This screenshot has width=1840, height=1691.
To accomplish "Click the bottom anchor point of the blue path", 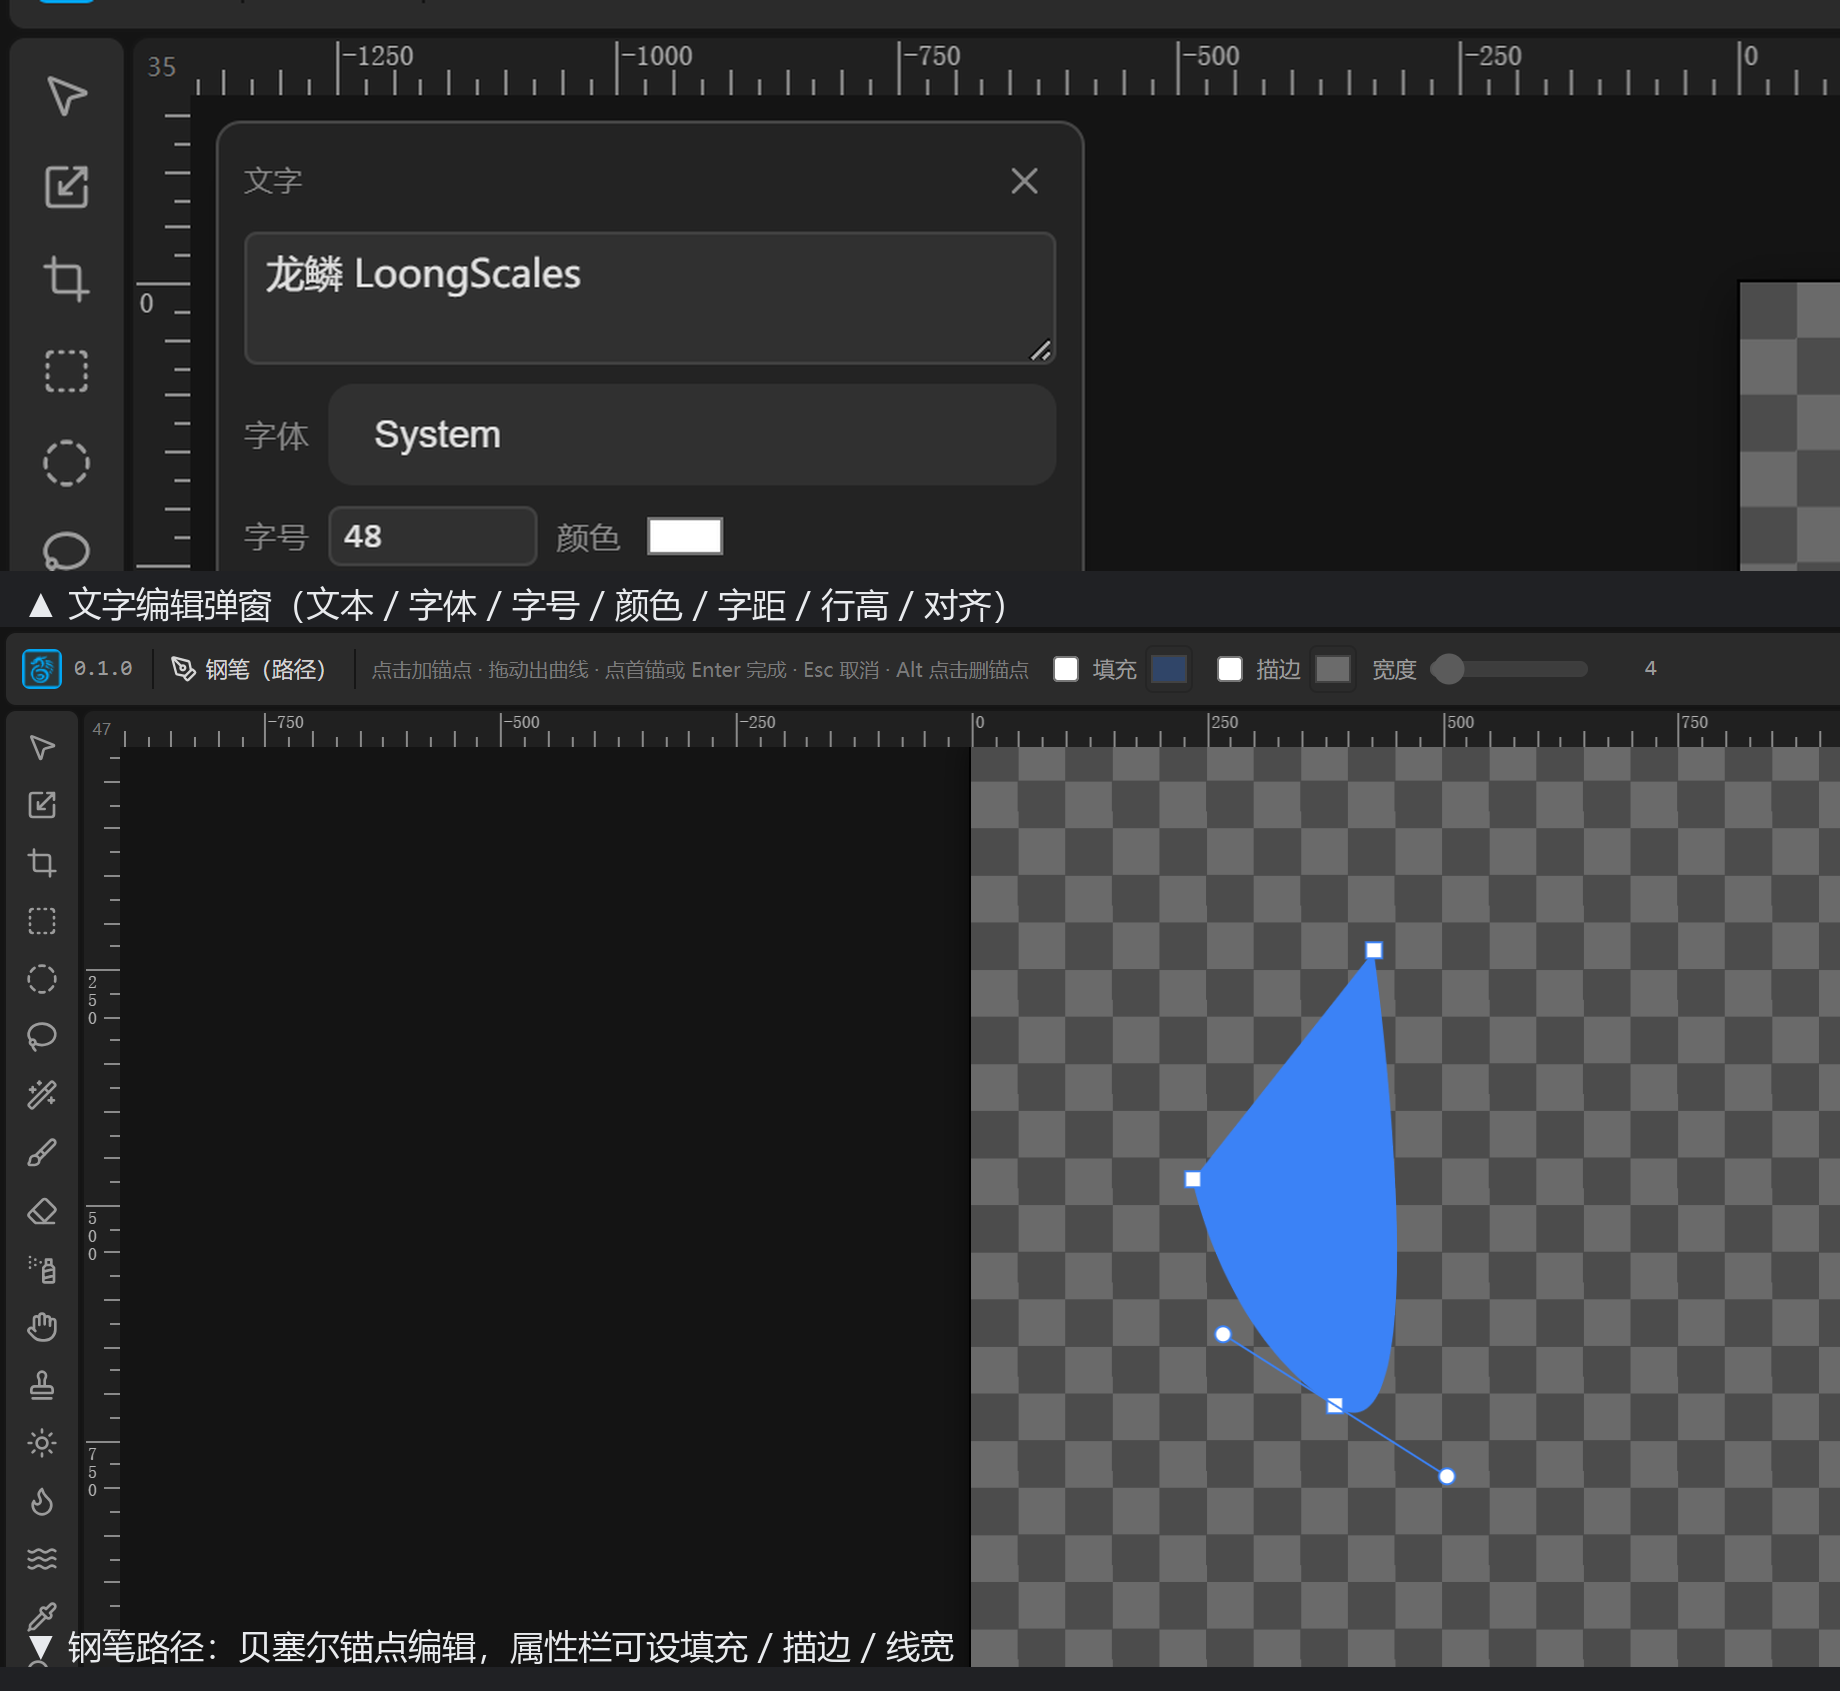I will click(1335, 1405).
